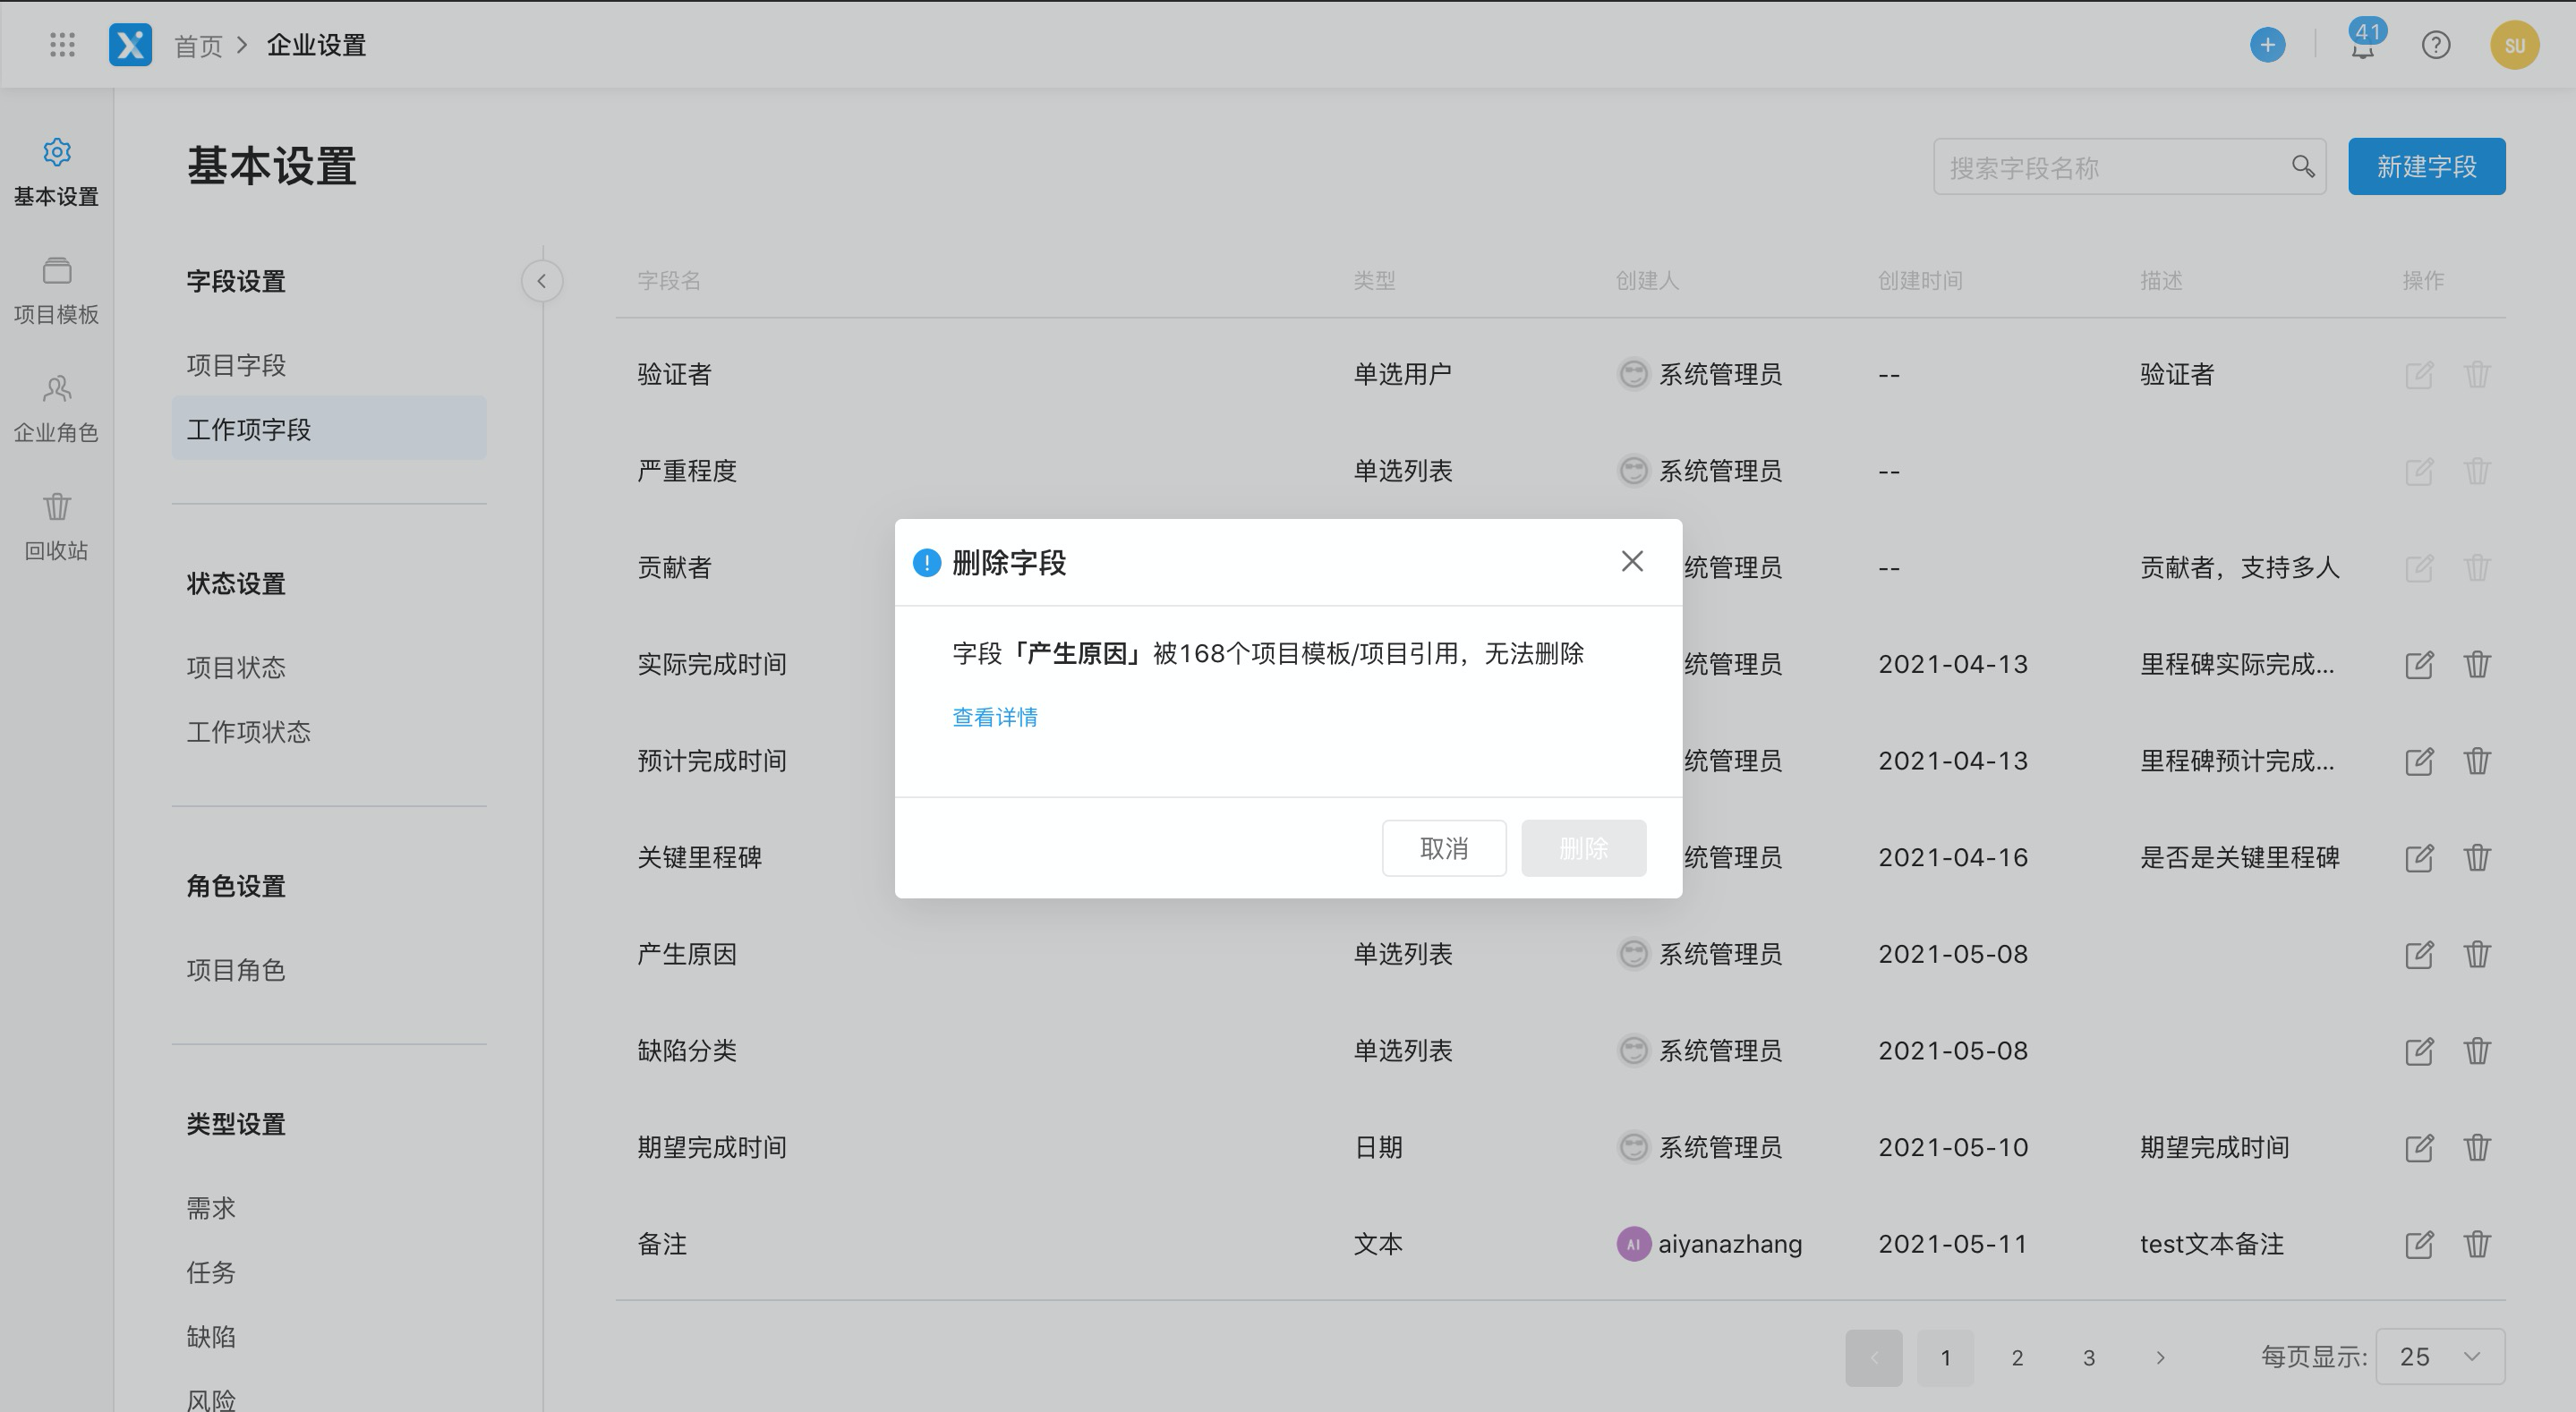Go to next page arrow
Viewport: 2576px width, 1412px height.
pos(2160,1357)
